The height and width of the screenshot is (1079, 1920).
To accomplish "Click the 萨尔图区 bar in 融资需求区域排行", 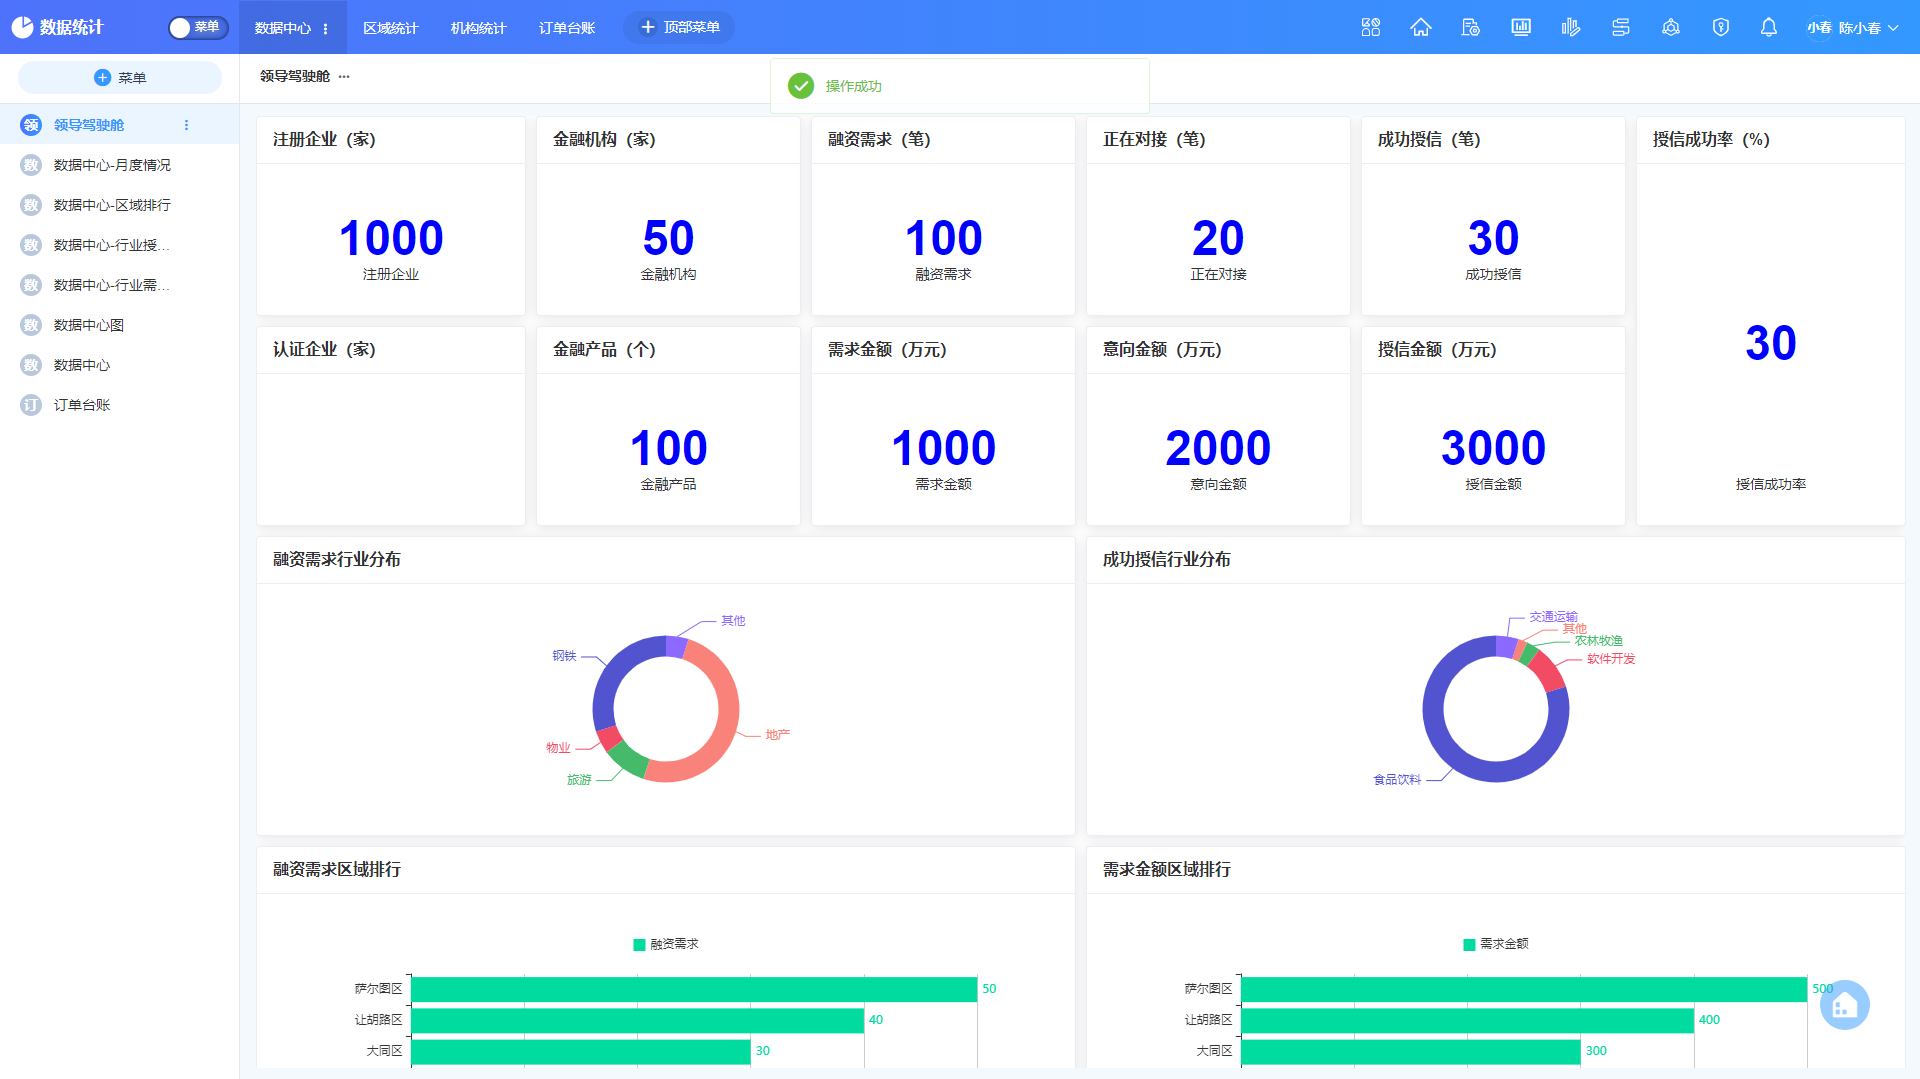I will click(x=694, y=989).
